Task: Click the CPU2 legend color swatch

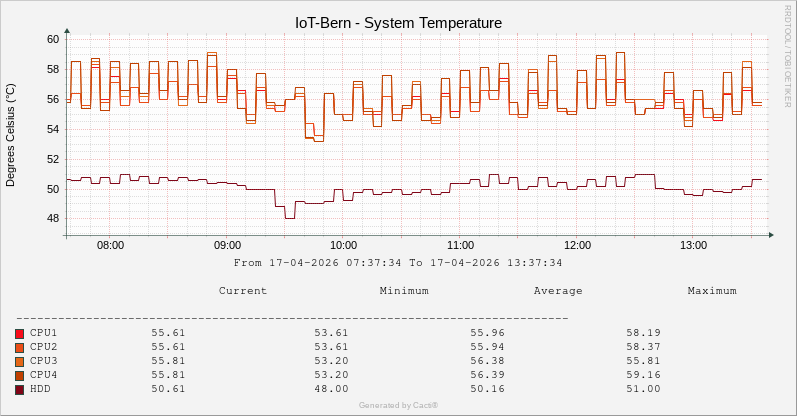Action: coord(20,347)
